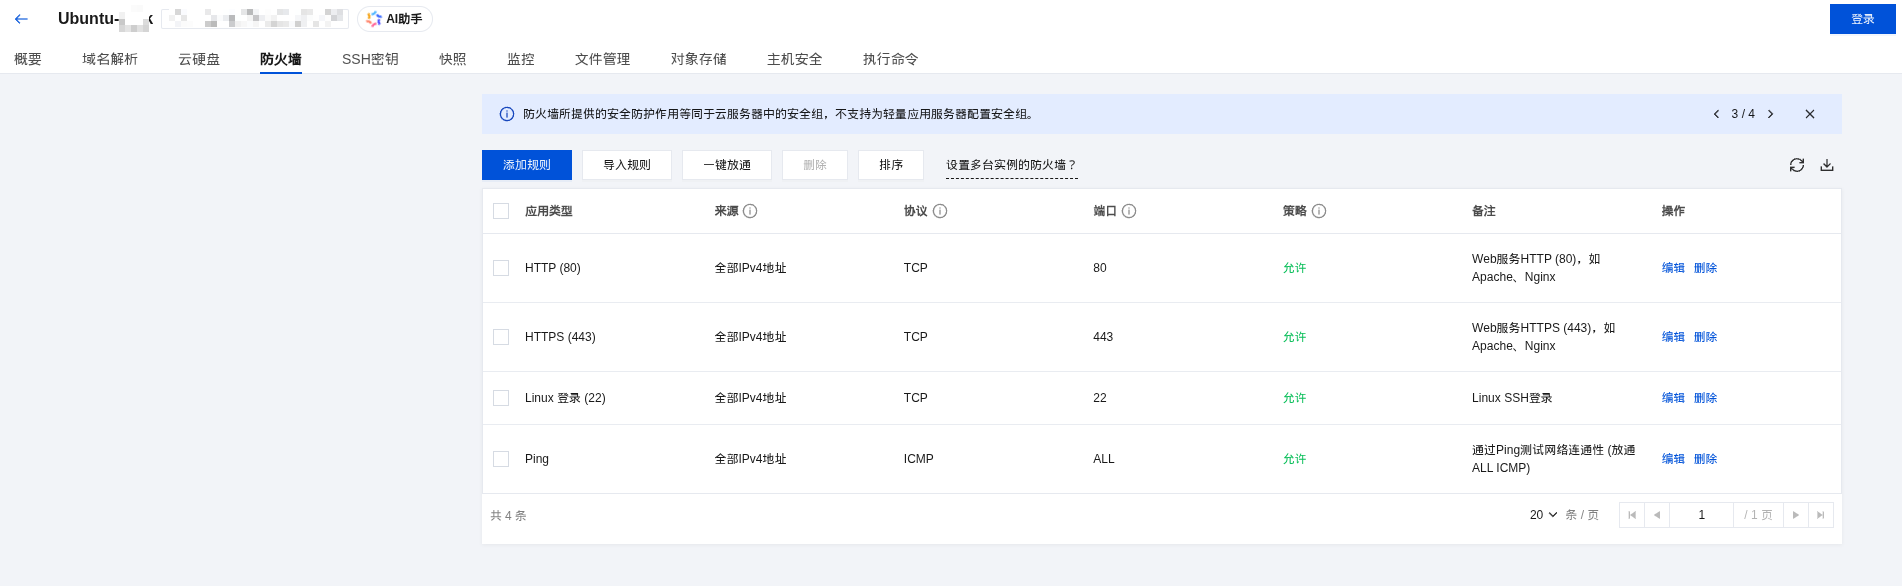Viewport: 1902px width, 586px height.
Task: Open the 20 条/页 page size dropdown
Action: (x=1543, y=515)
